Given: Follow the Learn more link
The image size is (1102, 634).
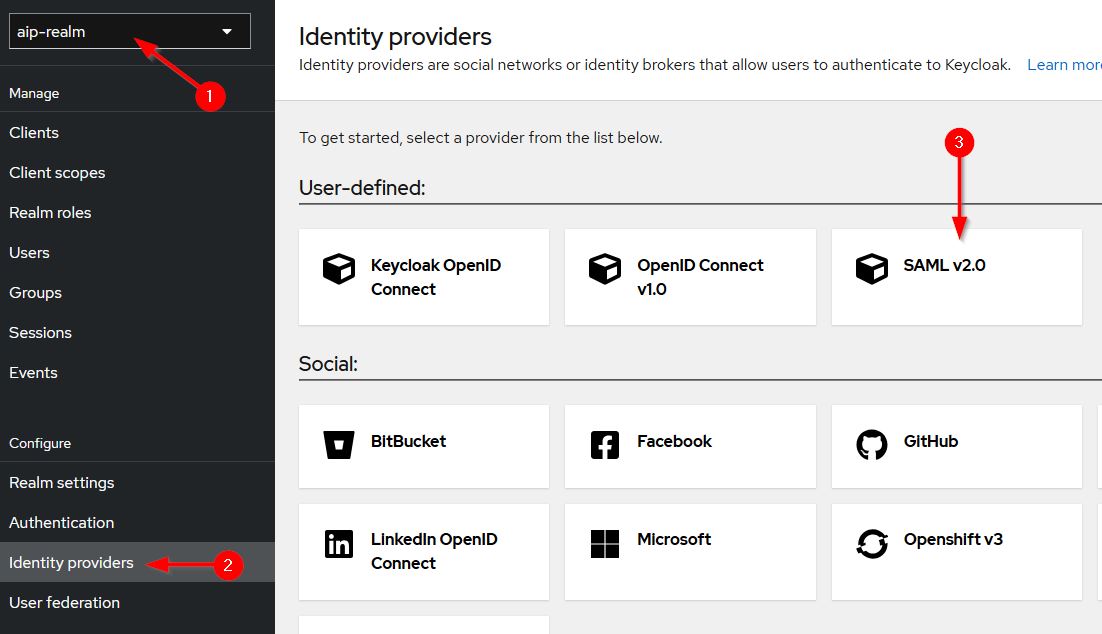Looking at the screenshot, I should click(x=1064, y=65).
